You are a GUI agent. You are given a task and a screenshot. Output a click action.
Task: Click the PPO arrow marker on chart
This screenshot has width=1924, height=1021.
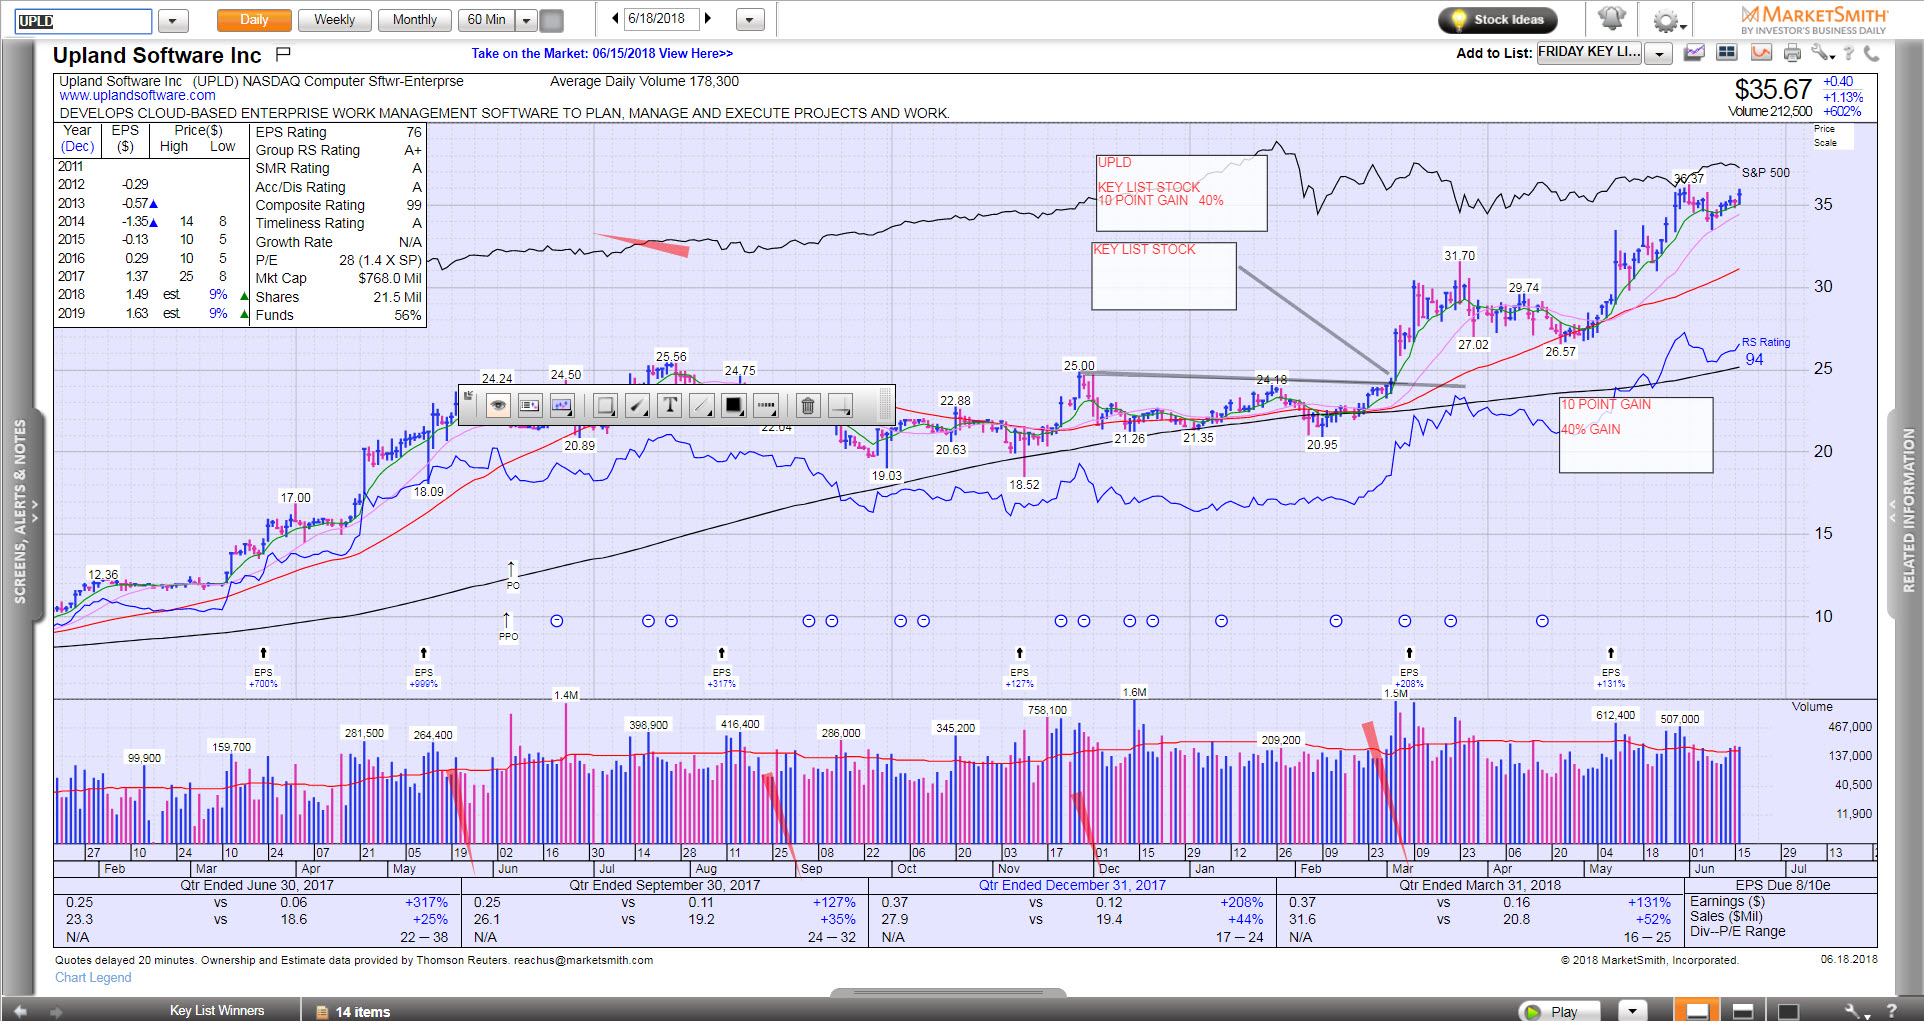[x=508, y=626]
